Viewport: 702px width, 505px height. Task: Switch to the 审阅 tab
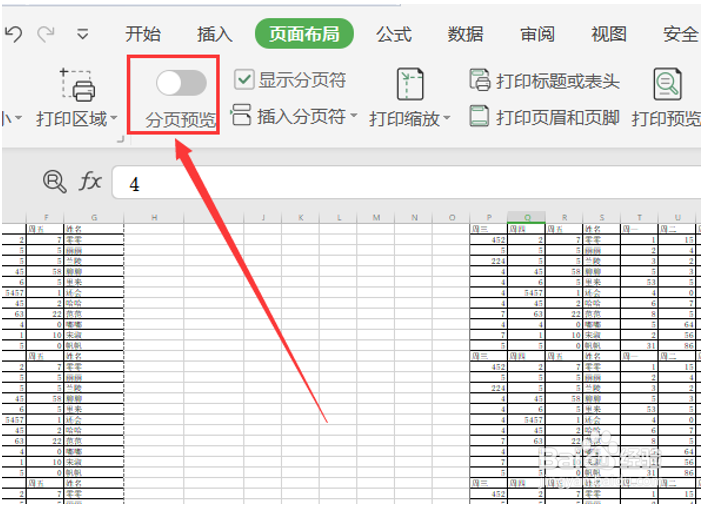coord(537,34)
